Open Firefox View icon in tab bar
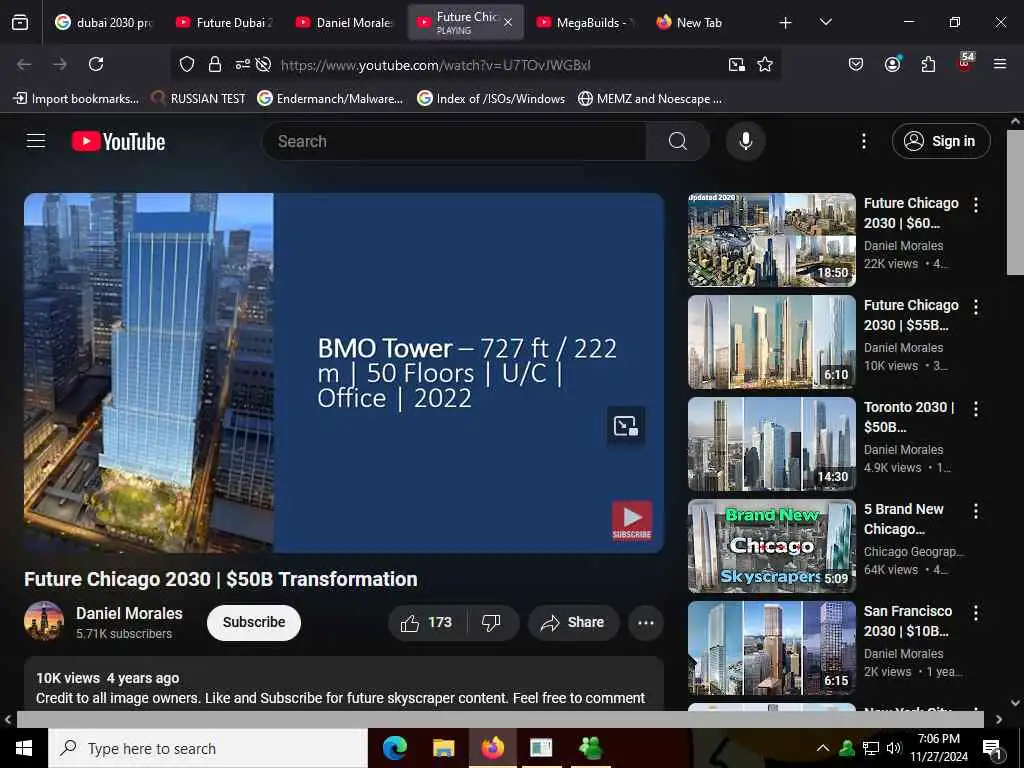The image size is (1024, 768). pyautogui.click(x=20, y=23)
